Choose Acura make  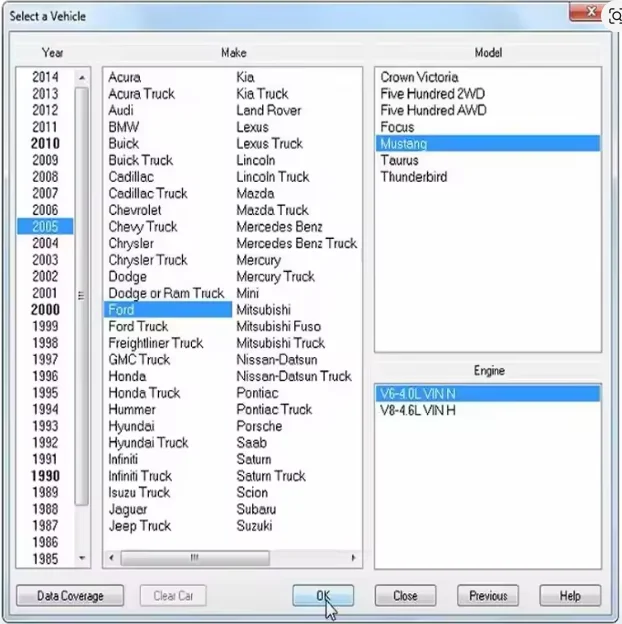(125, 77)
